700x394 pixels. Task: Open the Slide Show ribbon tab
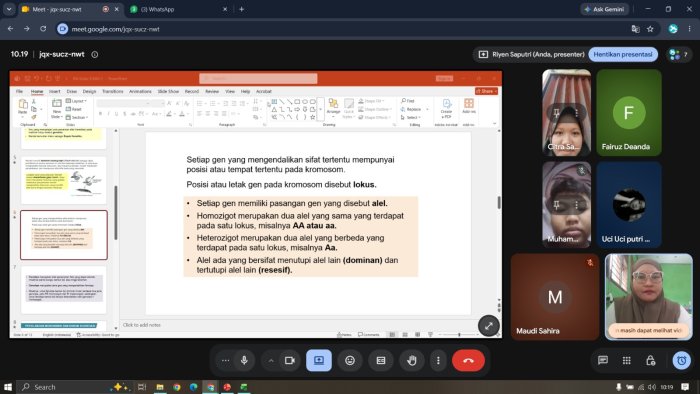point(168,91)
